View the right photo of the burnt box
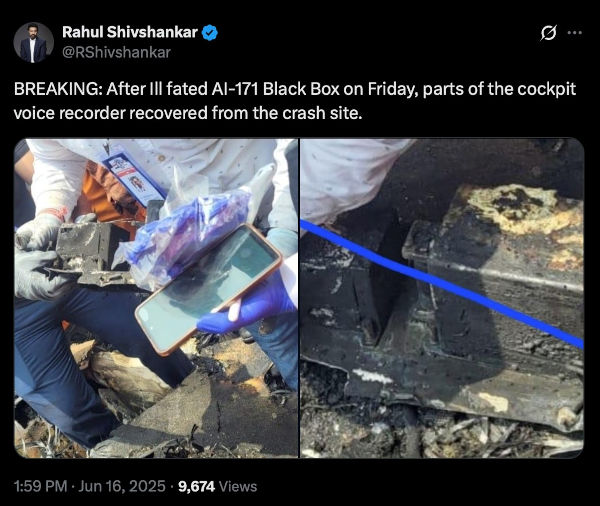Image resolution: width=600 pixels, height=506 pixels. 442,298
